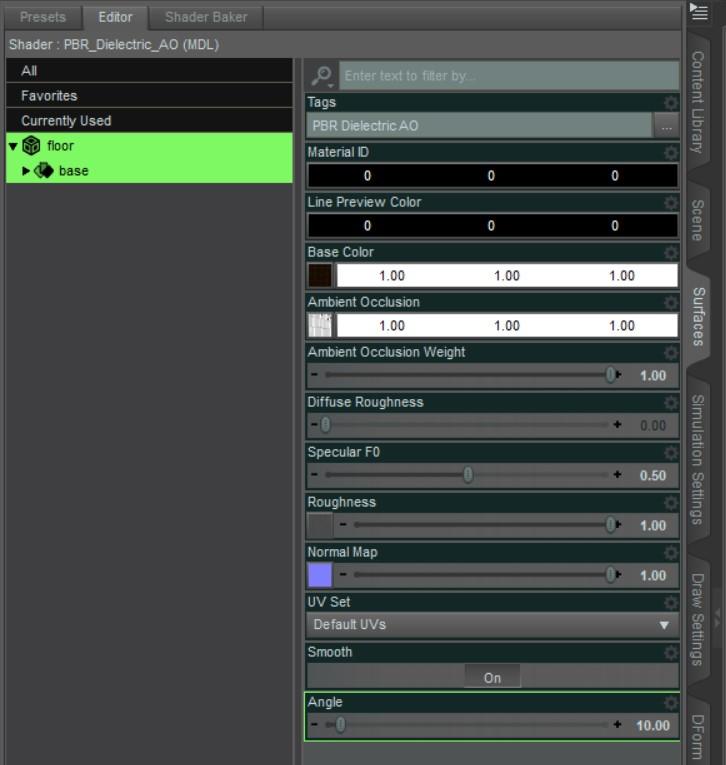Open the Diffuse Roughness gear settings
This screenshot has height=765, width=726.
pyautogui.click(x=671, y=403)
